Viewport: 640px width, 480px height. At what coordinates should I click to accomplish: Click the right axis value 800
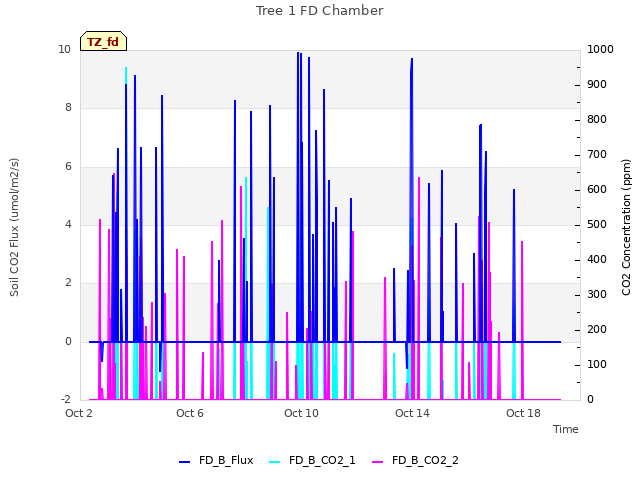pyautogui.click(x=597, y=120)
